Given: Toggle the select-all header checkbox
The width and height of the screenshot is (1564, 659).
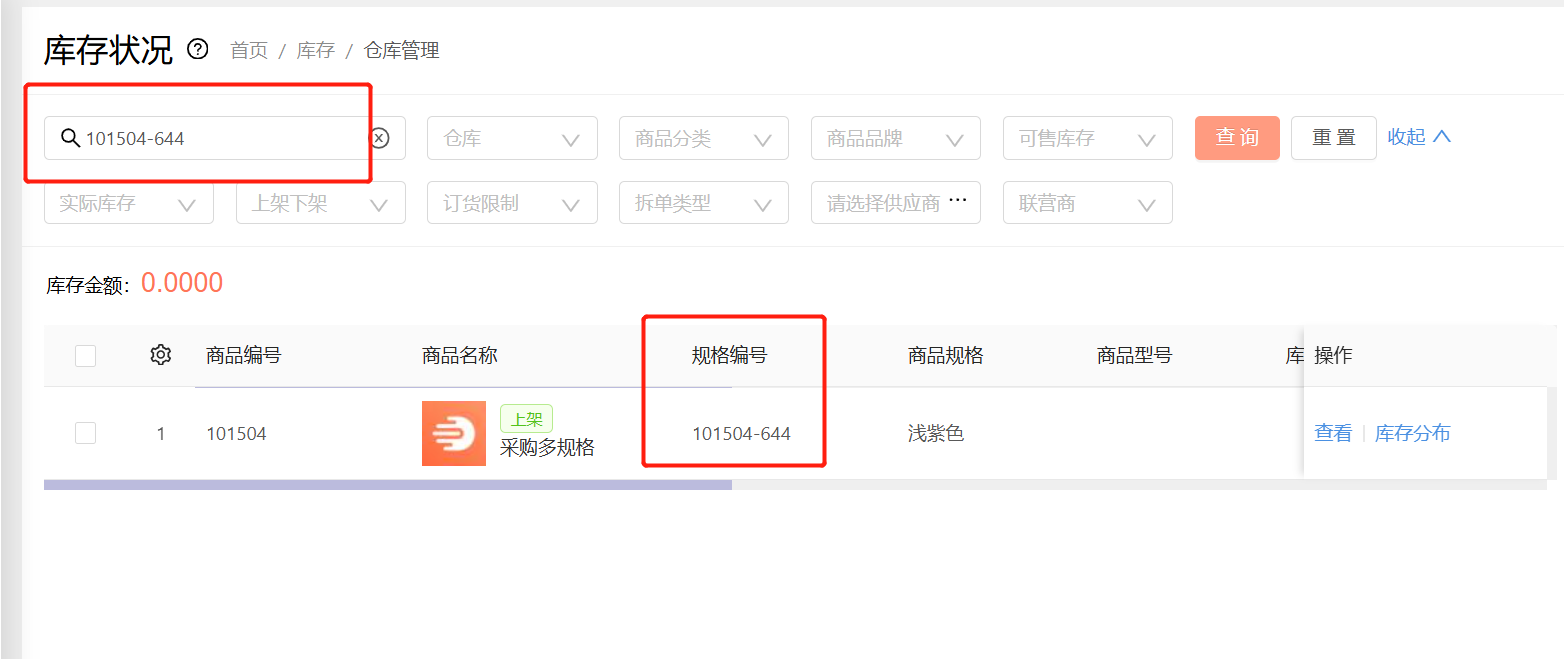Looking at the screenshot, I should pos(86,356).
